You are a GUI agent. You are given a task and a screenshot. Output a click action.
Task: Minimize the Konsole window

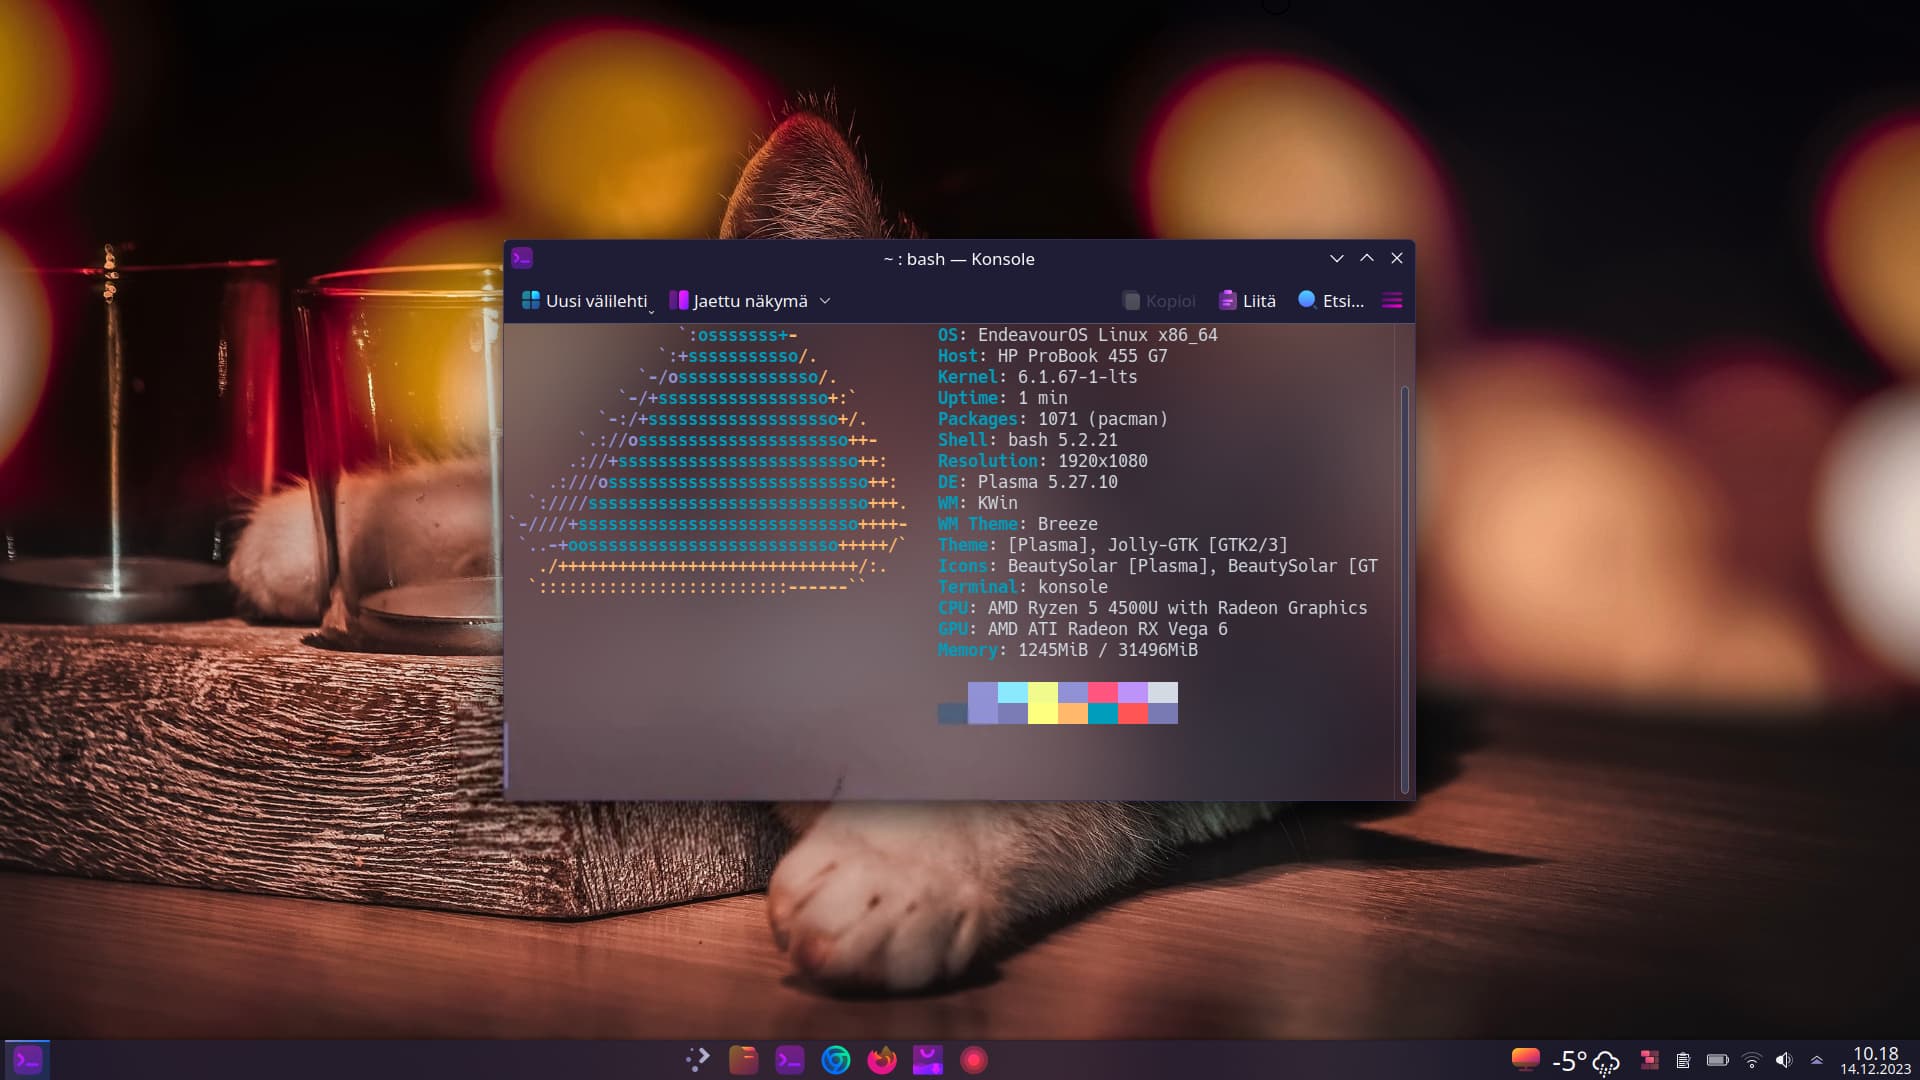pos(1337,258)
